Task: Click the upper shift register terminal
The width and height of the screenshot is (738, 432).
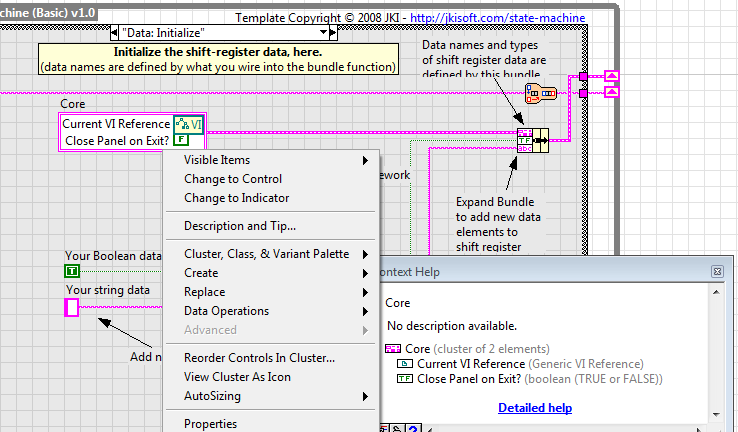Action: (x=611, y=76)
